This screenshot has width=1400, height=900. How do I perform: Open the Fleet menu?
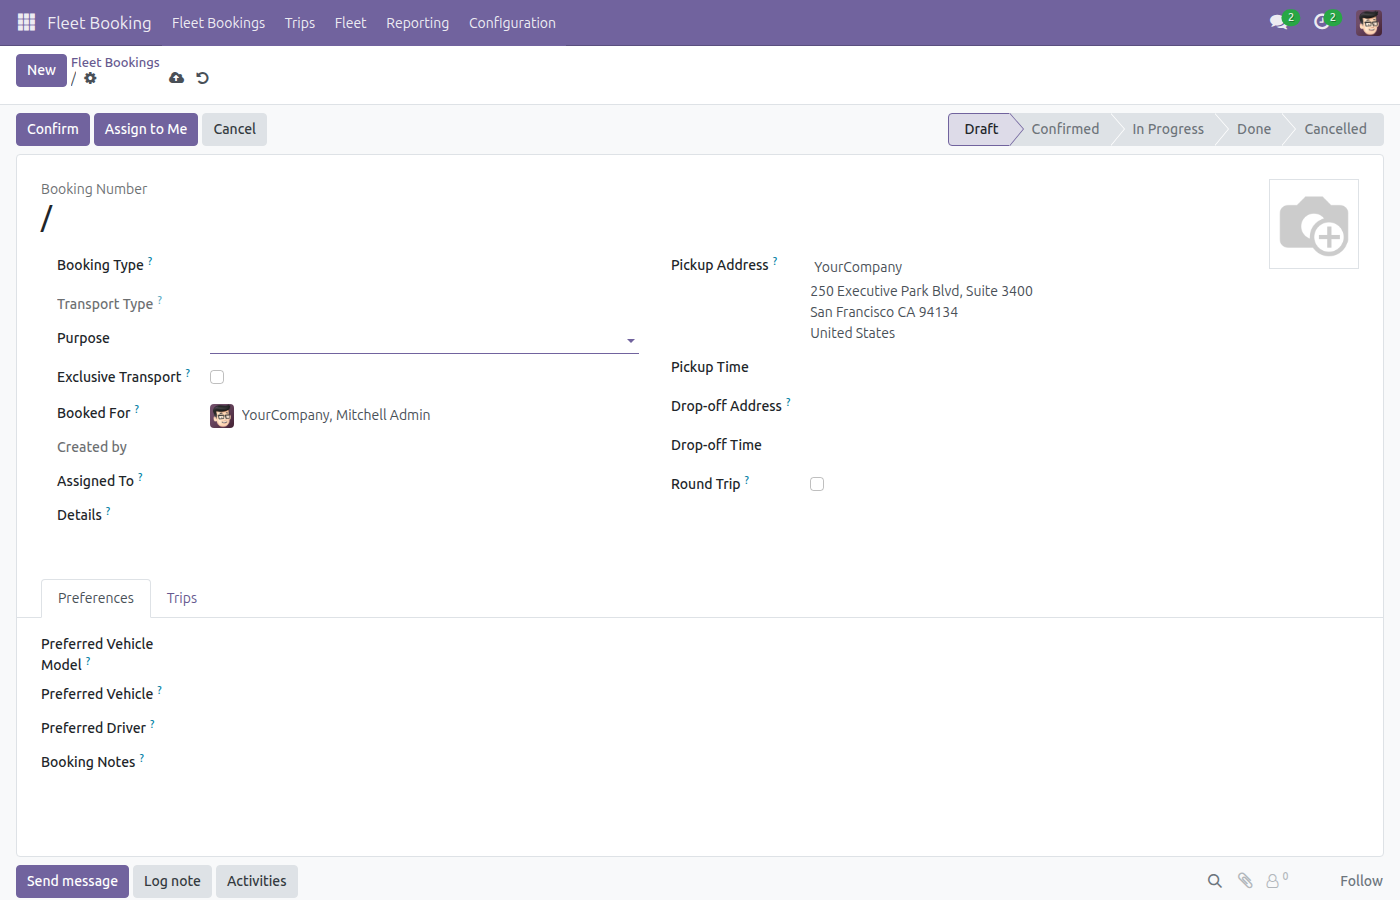click(x=351, y=23)
